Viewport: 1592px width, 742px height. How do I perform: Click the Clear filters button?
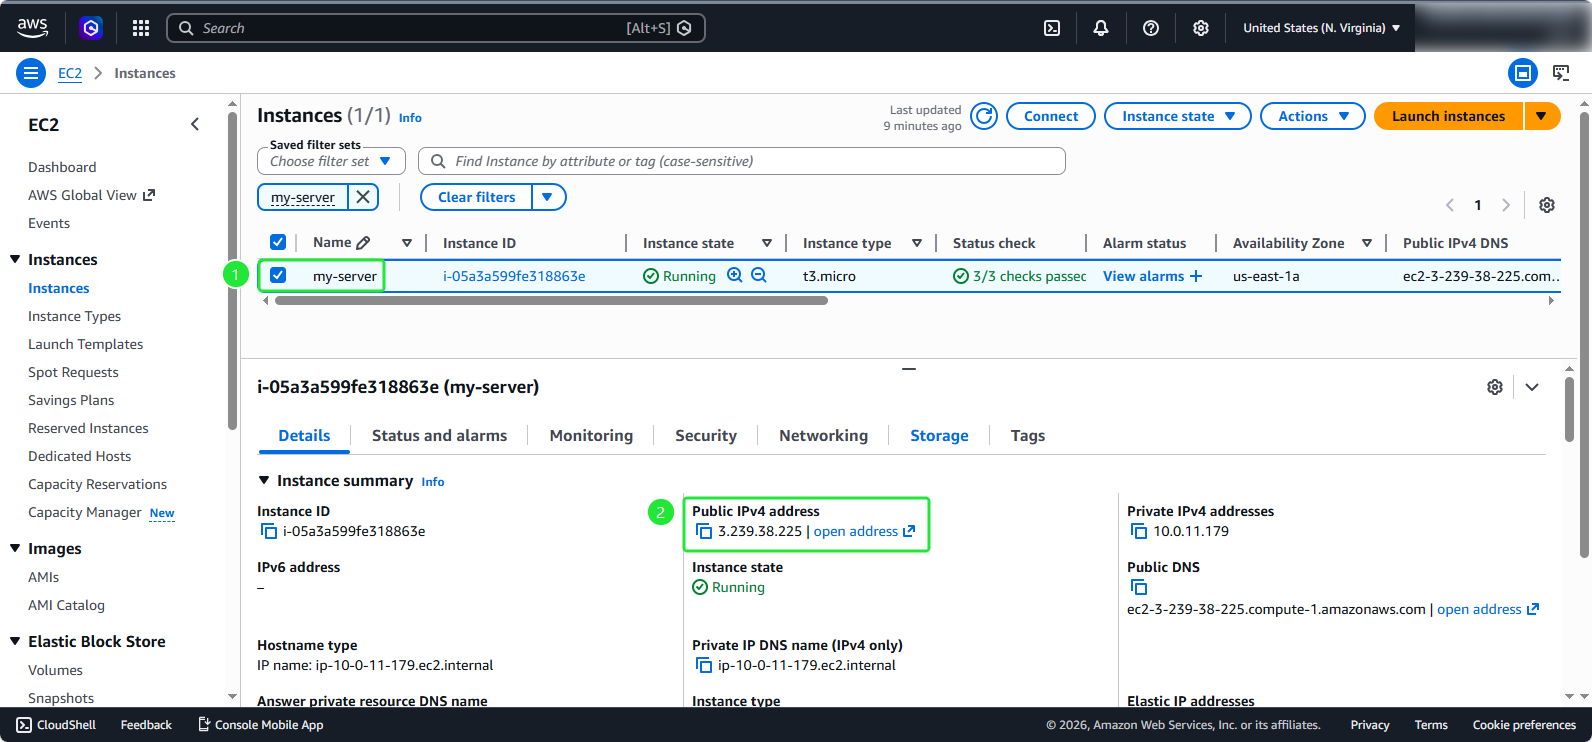coord(476,197)
